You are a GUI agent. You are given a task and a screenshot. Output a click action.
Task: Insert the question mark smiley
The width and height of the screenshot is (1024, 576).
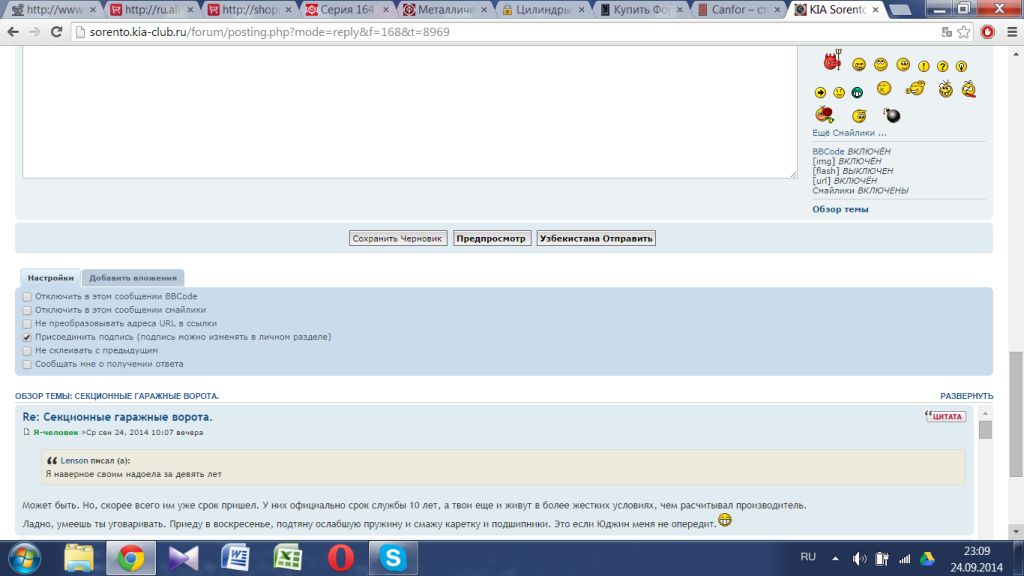(942, 66)
